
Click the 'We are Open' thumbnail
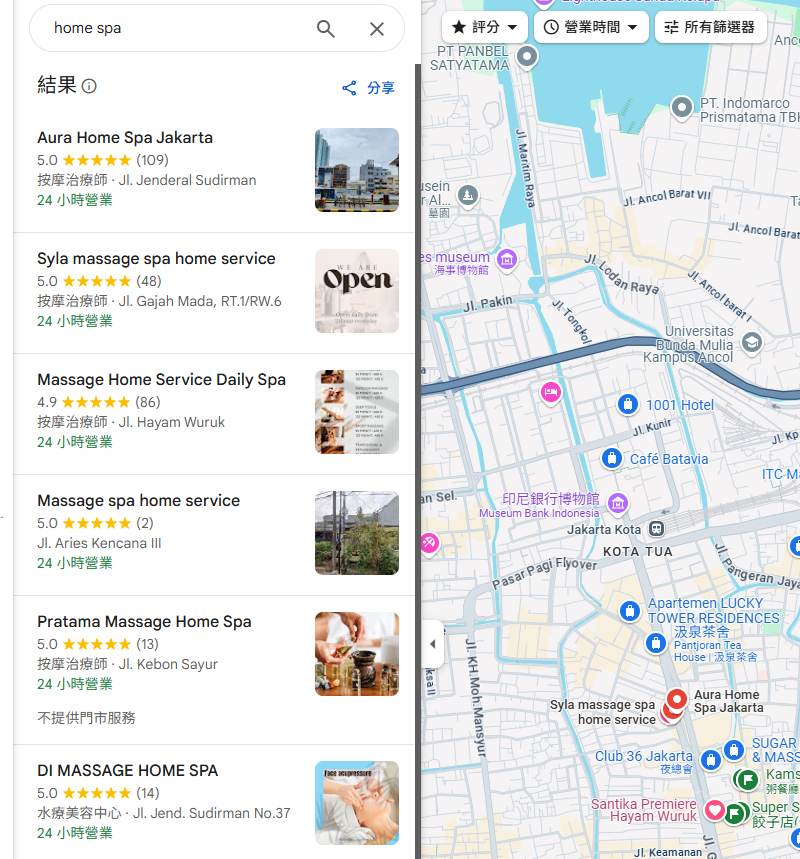point(357,291)
